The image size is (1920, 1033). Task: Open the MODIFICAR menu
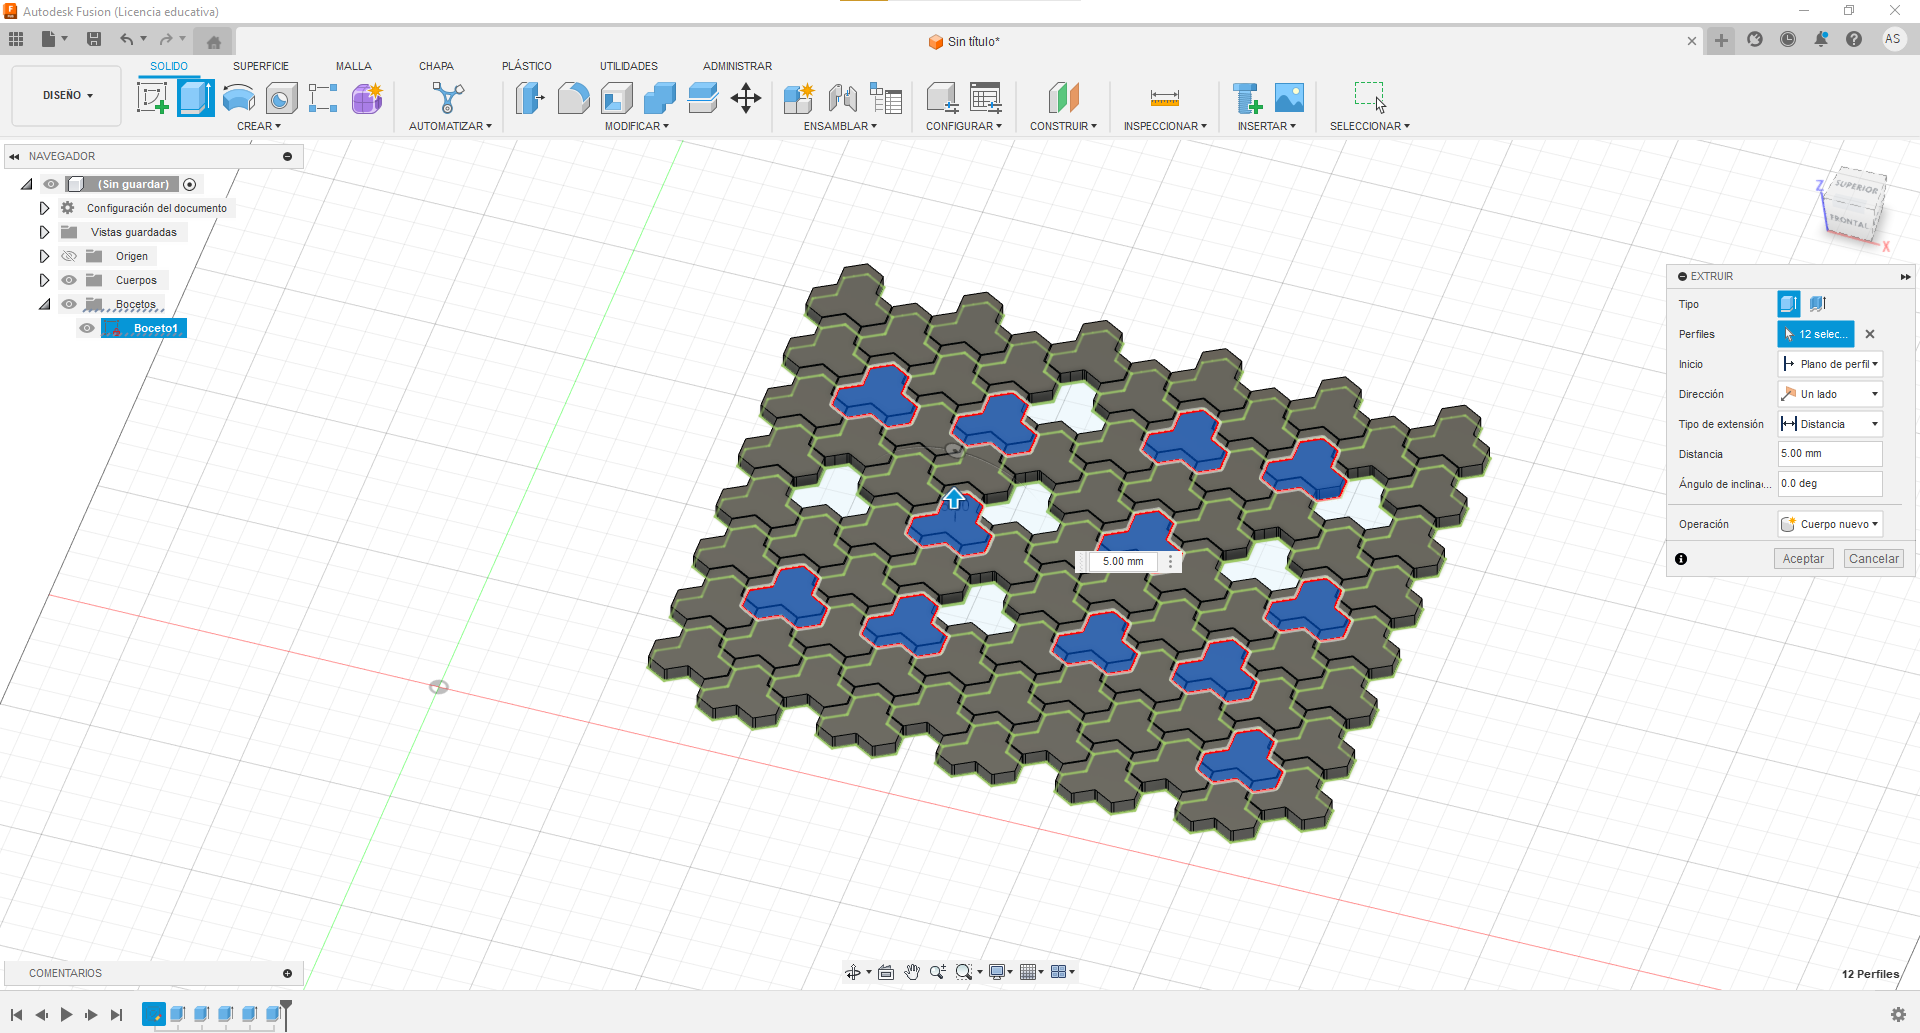637,126
